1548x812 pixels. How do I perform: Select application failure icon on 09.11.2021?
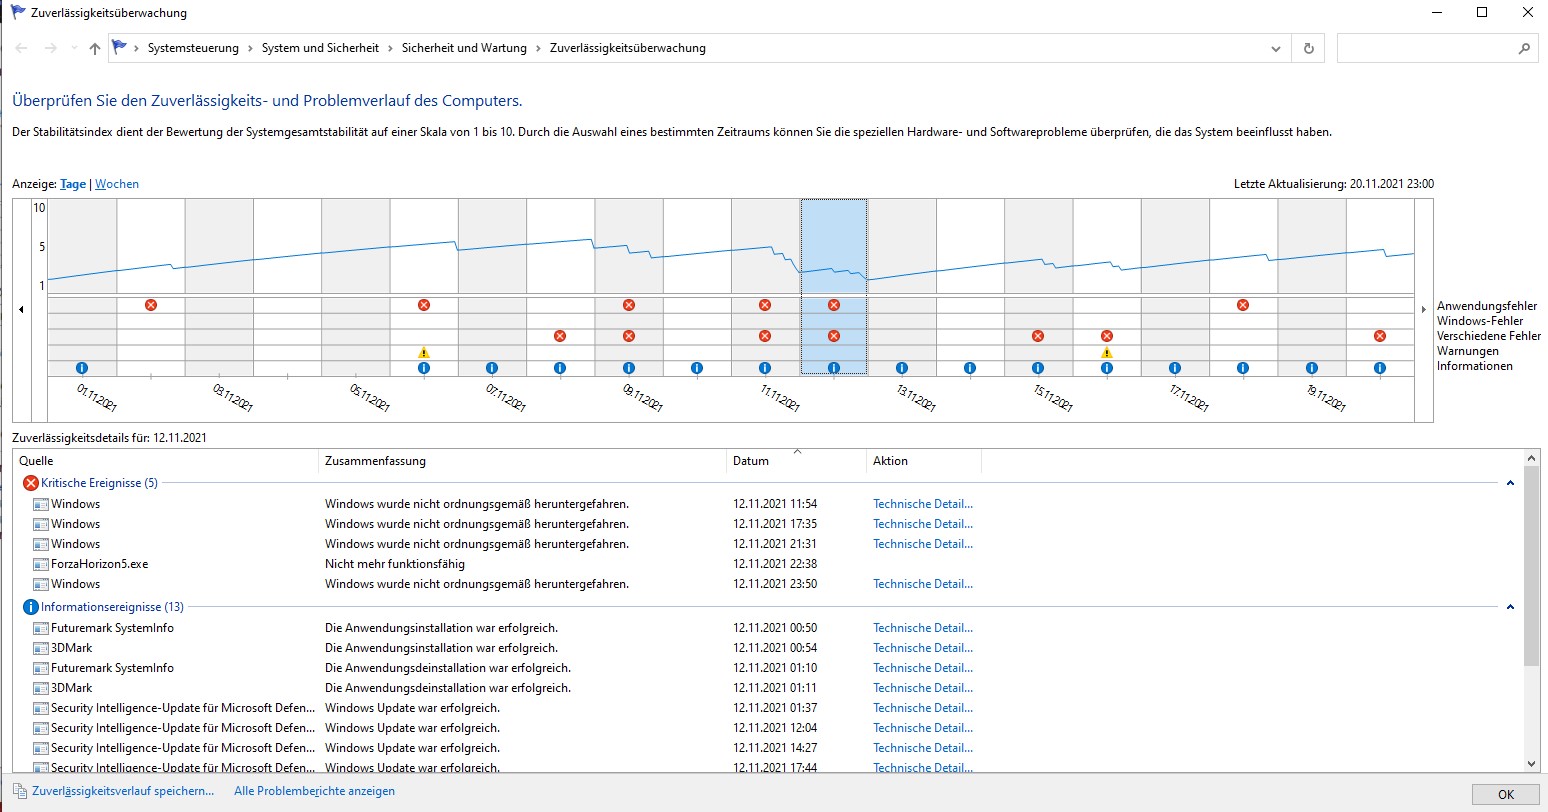629,305
